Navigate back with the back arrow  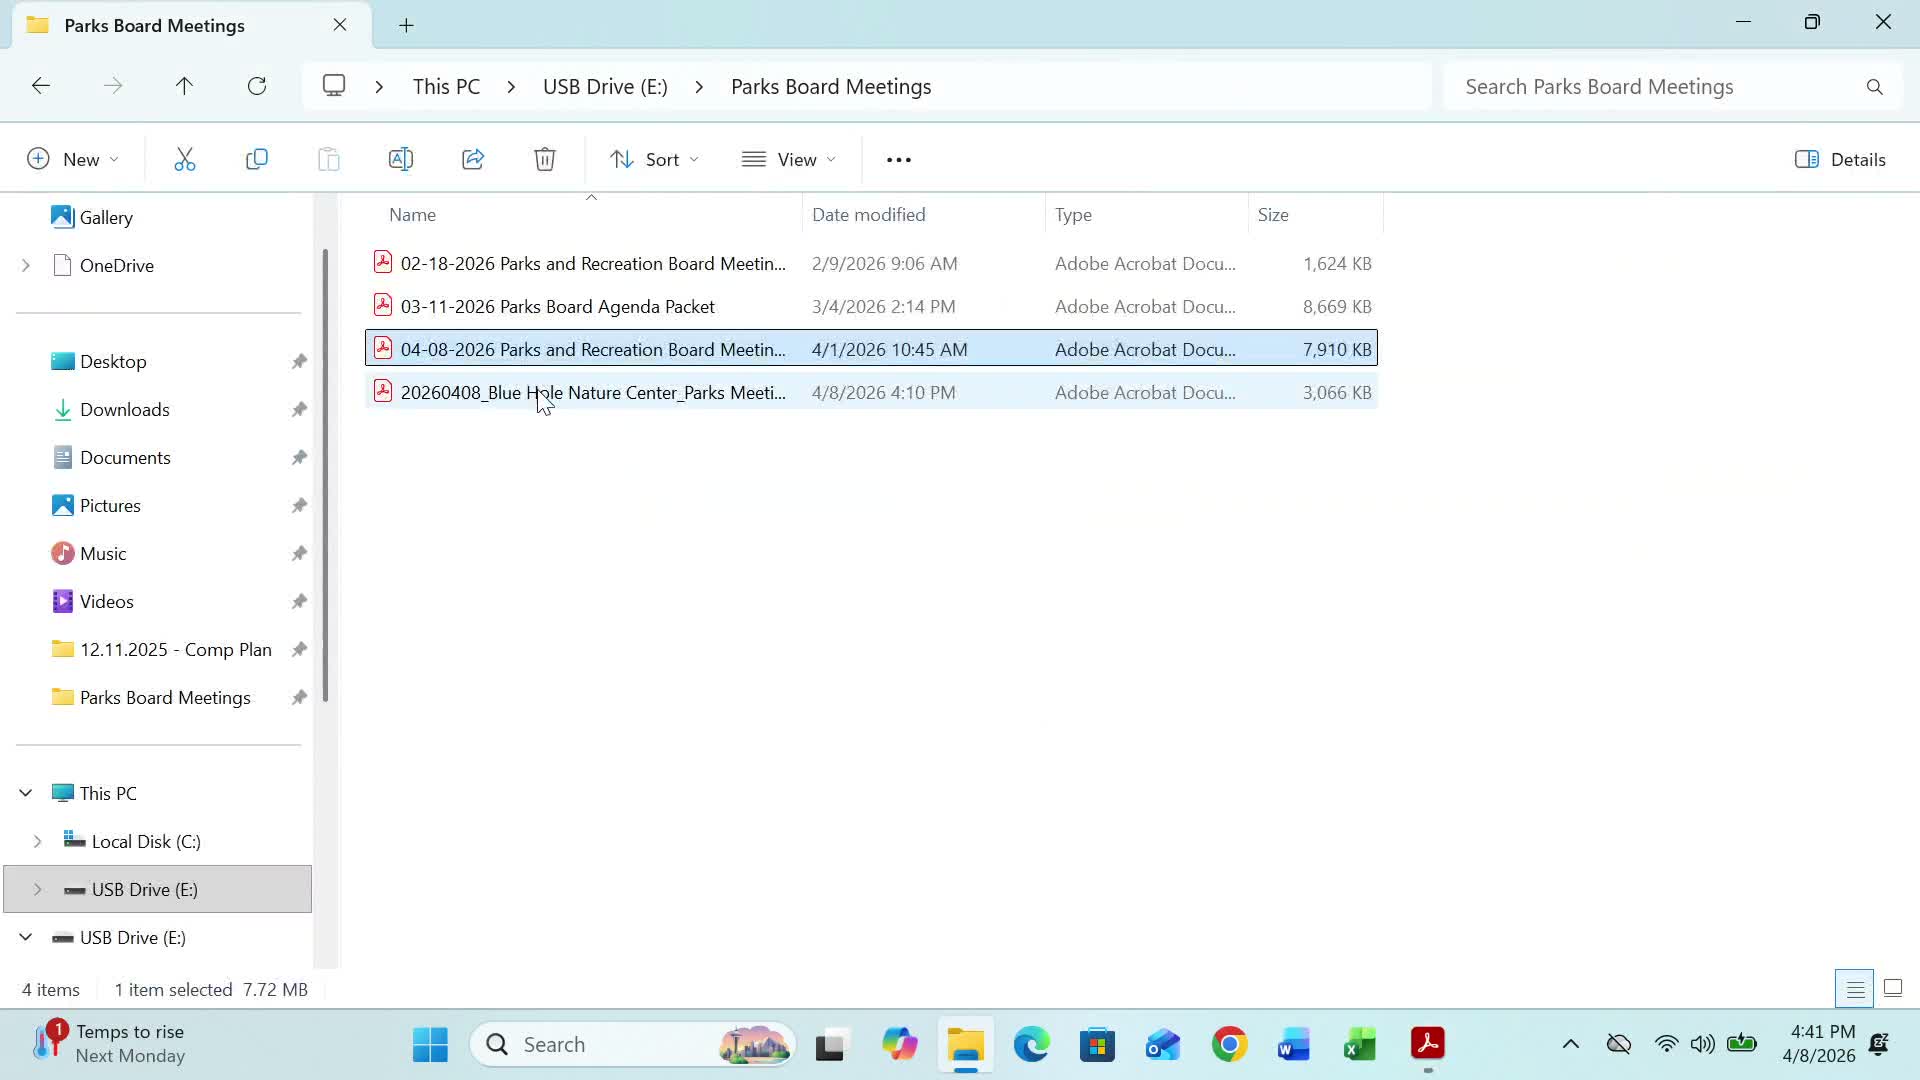pos(41,87)
